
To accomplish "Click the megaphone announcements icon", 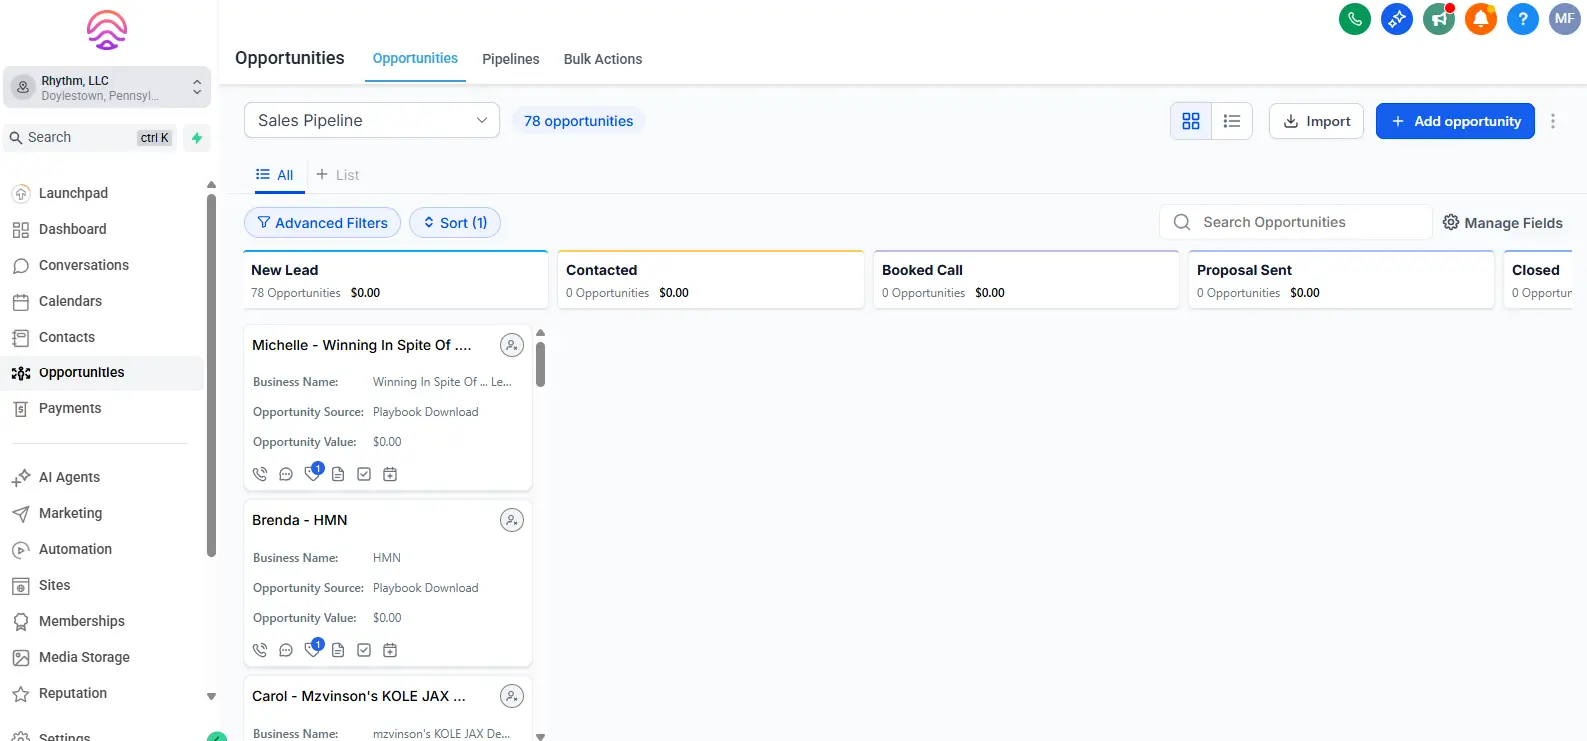I will click(x=1438, y=19).
